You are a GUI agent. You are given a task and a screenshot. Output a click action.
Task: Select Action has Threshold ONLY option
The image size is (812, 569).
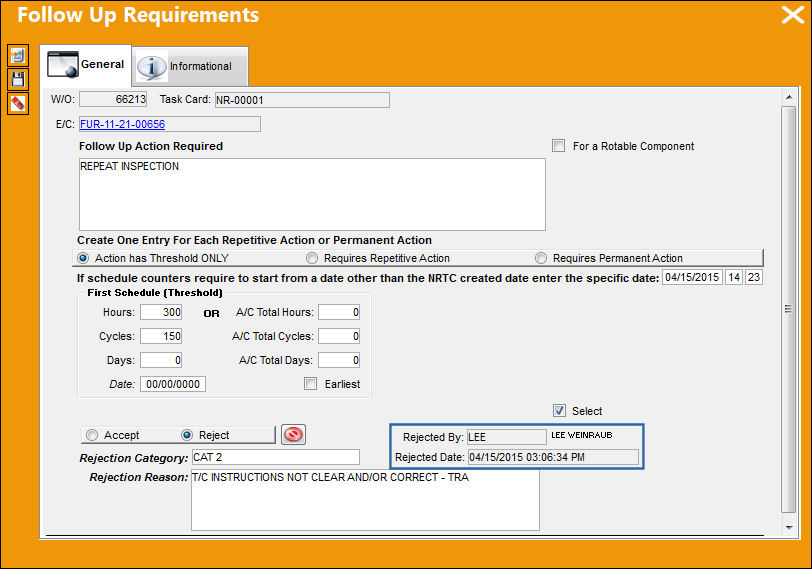click(x=83, y=258)
